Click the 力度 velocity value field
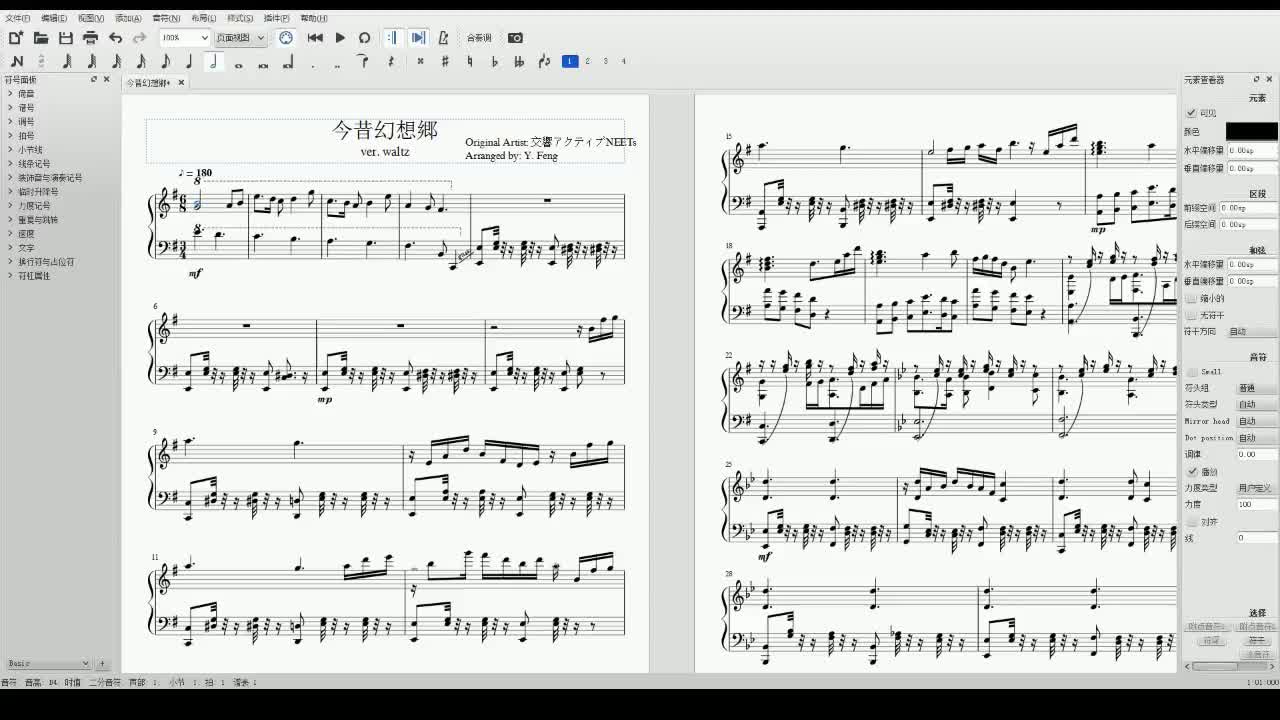Screen dimensions: 1280x720 (x=1257, y=505)
